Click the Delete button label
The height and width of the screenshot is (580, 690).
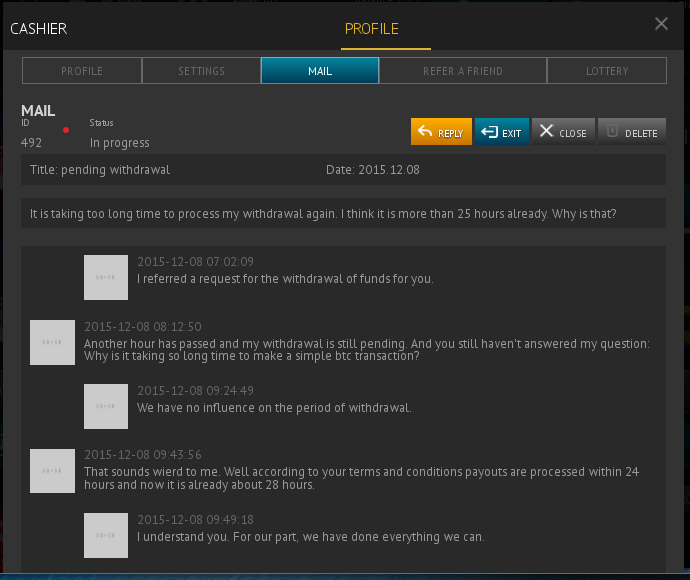[x=641, y=133]
